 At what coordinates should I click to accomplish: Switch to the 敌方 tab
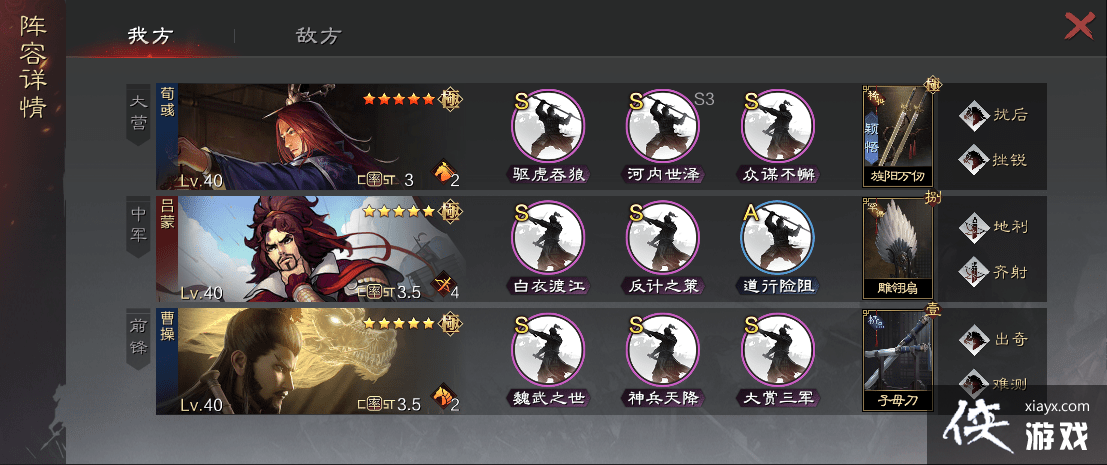(319, 36)
